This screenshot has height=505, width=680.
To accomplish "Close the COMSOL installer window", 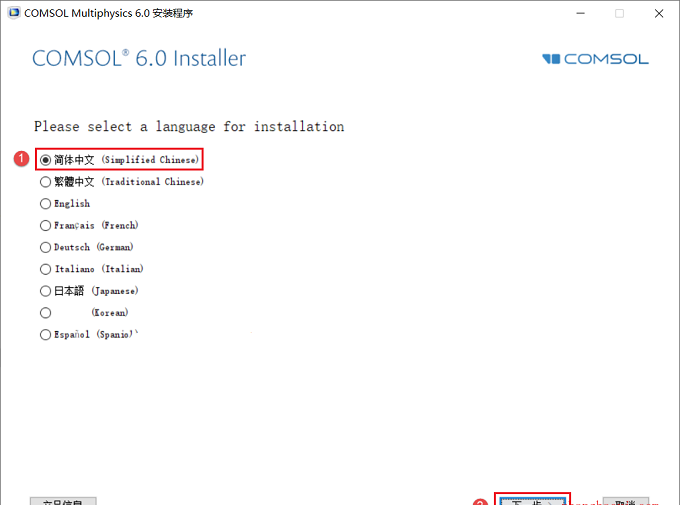I will (659, 13).
